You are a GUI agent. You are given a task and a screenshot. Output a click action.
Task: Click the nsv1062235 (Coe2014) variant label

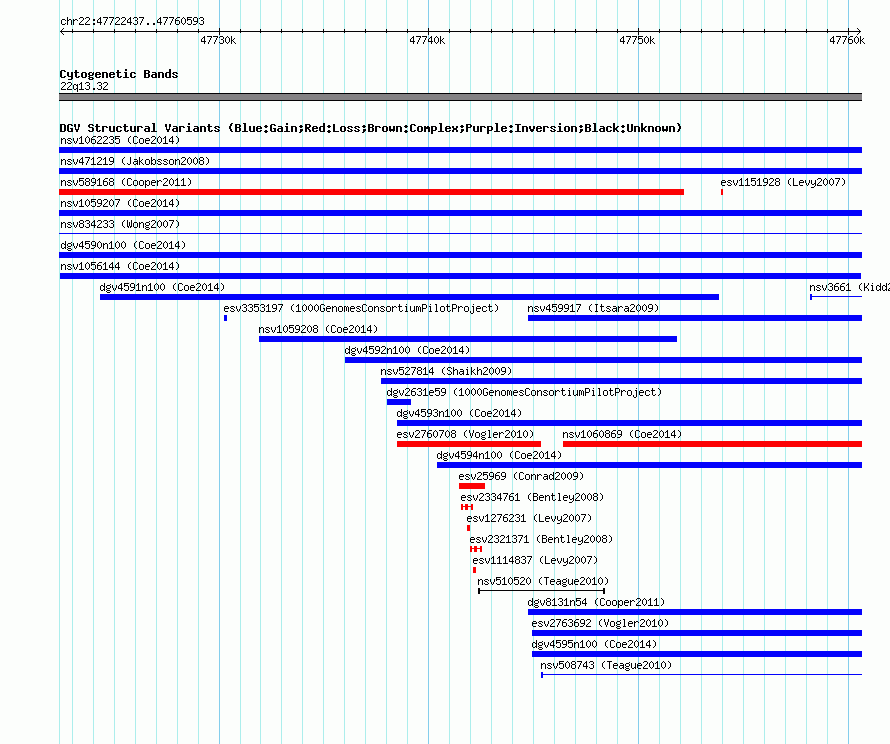click(120, 140)
